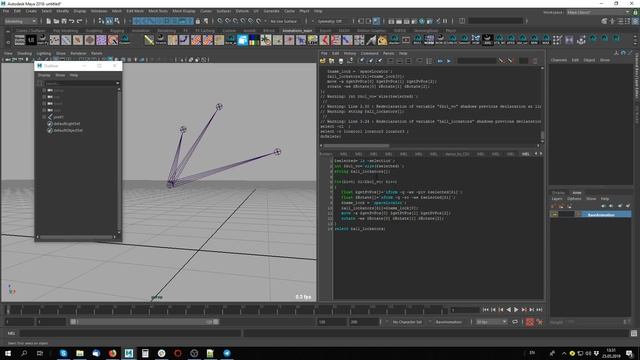Toggle the lock selection padlock icon
The height and width of the screenshot is (360, 640).
point(198,21)
